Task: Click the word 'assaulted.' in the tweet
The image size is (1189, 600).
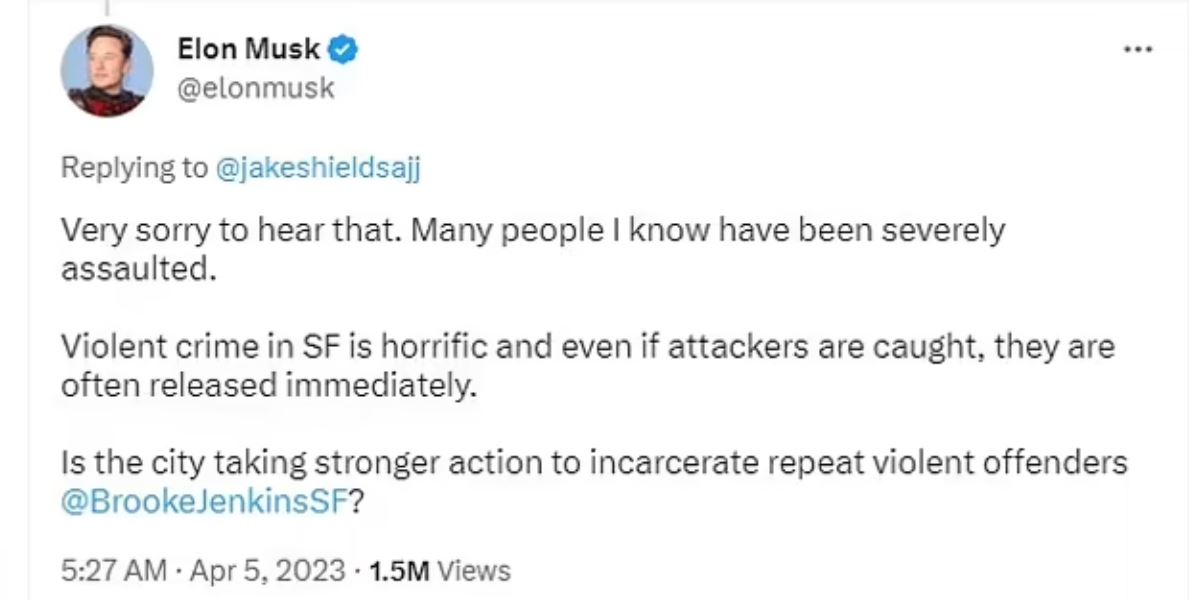Action: [x=139, y=268]
